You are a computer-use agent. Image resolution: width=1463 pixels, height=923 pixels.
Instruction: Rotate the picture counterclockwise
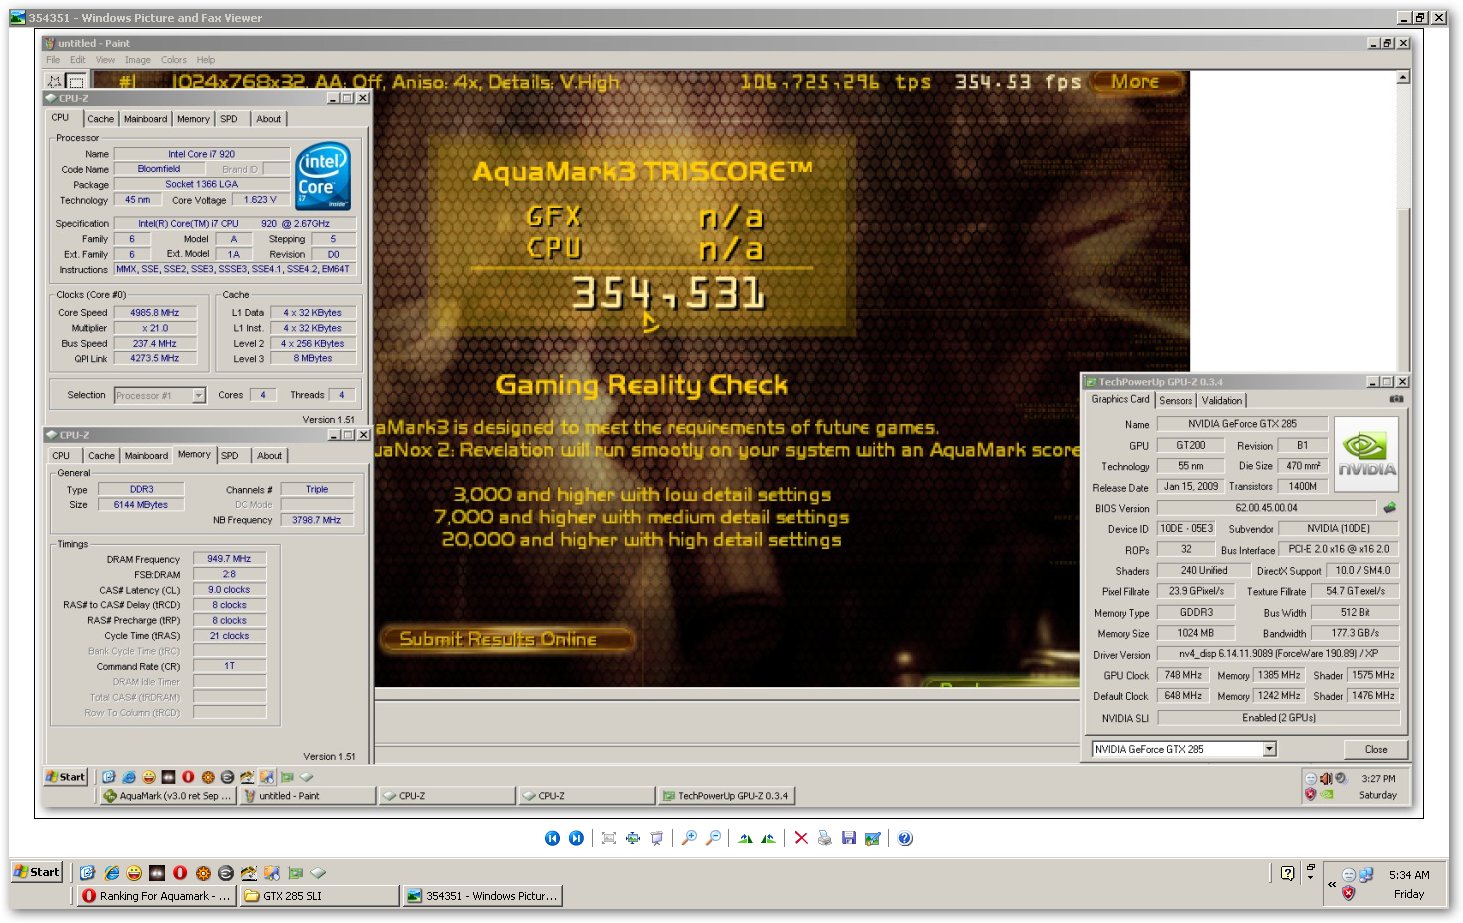pyautogui.click(x=768, y=838)
